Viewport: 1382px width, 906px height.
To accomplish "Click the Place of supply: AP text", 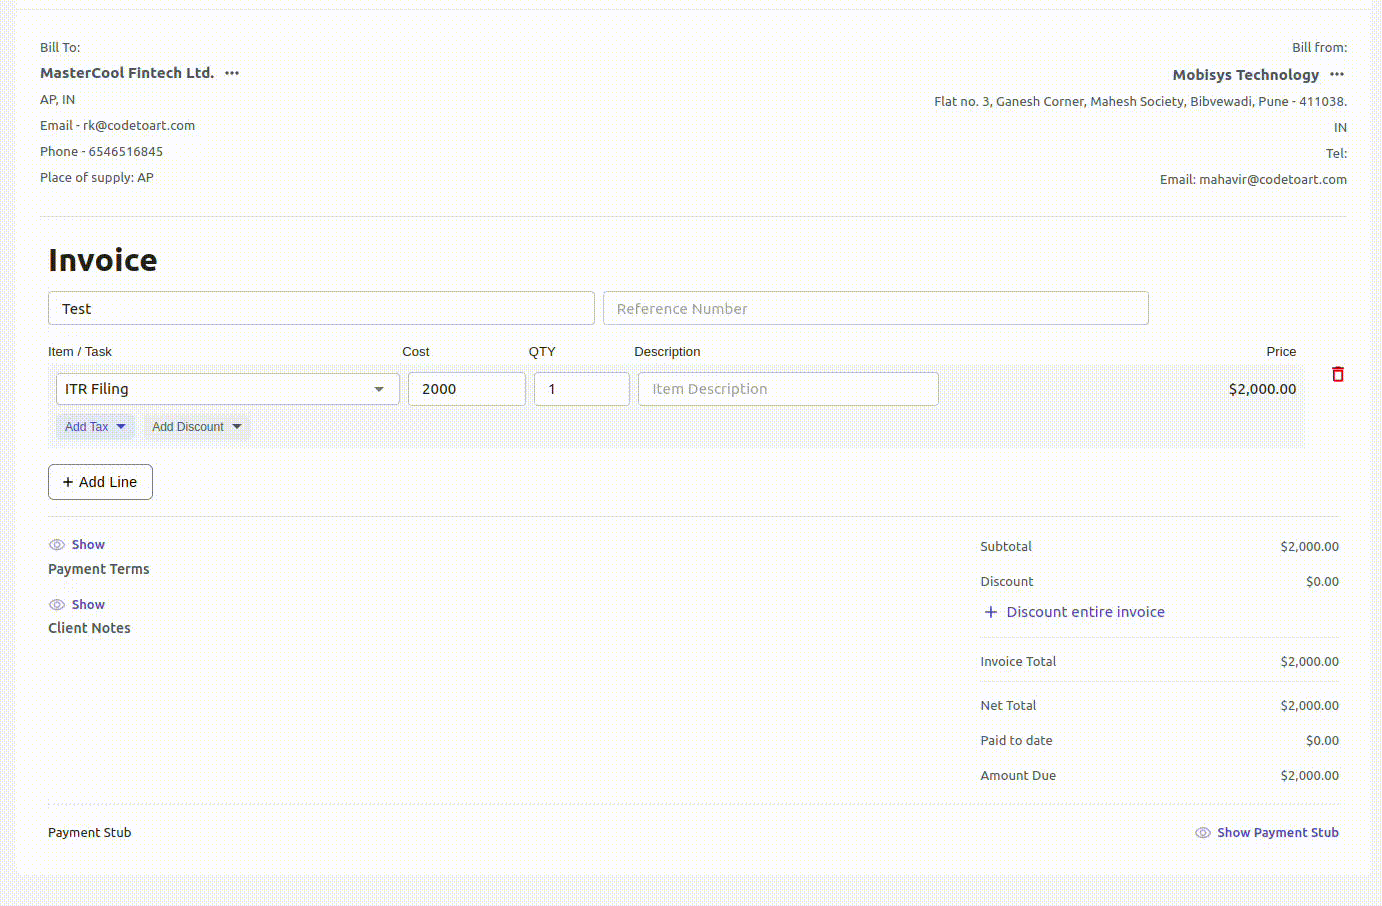I will [x=97, y=178].
